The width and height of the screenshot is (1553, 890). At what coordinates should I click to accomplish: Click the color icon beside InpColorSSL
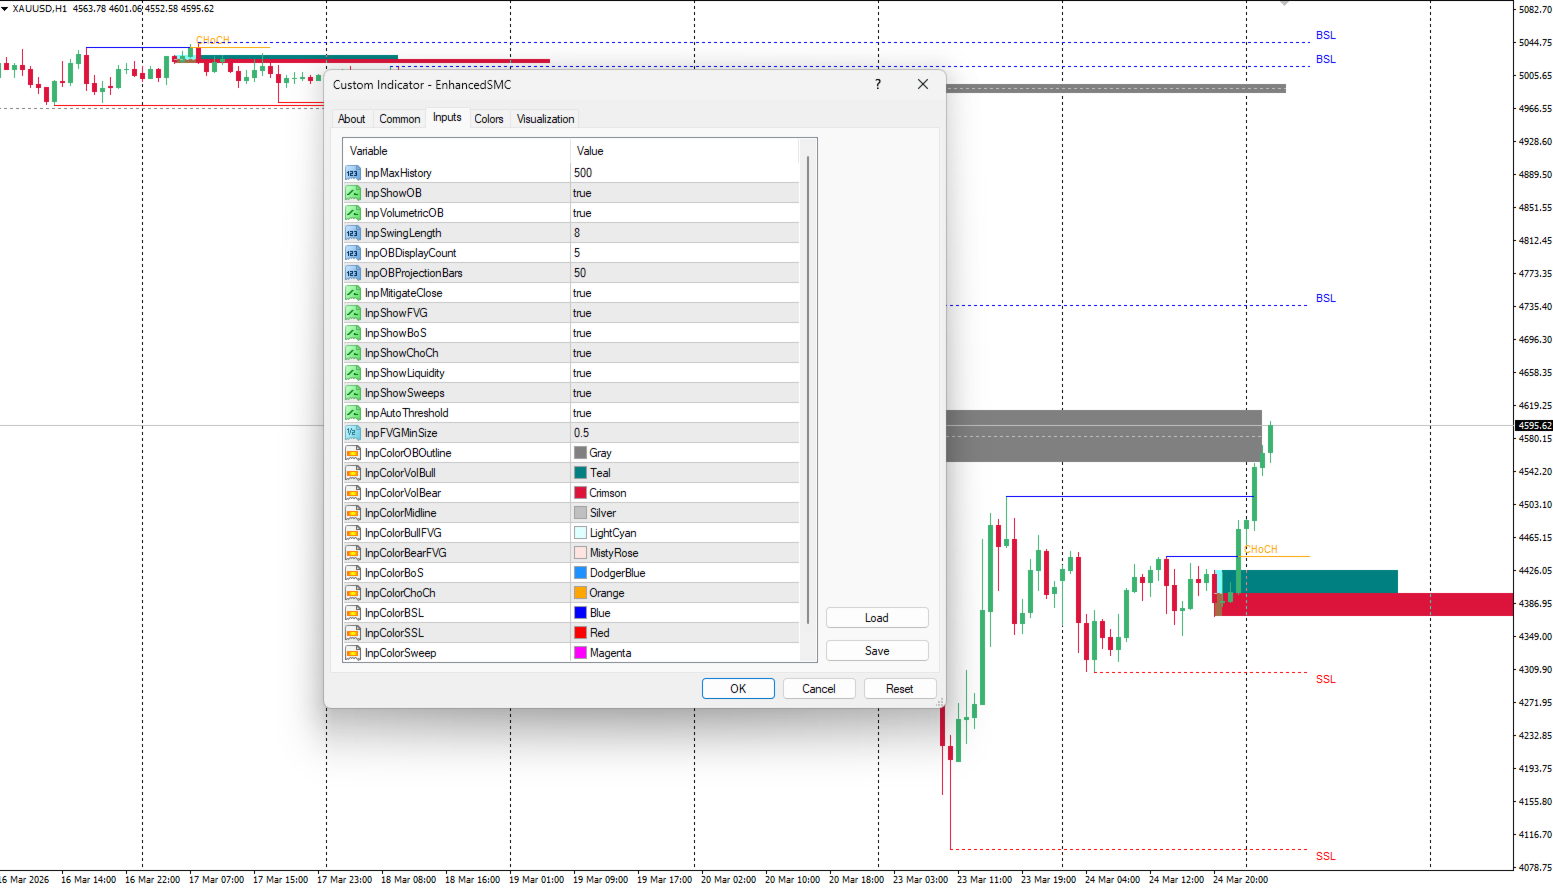click(353, 633)
